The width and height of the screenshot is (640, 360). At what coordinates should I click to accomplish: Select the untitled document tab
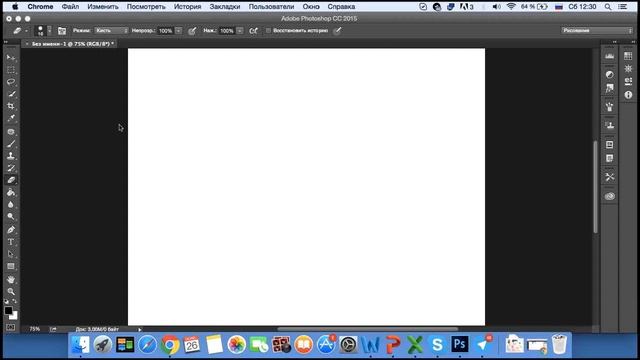[70, 44]
